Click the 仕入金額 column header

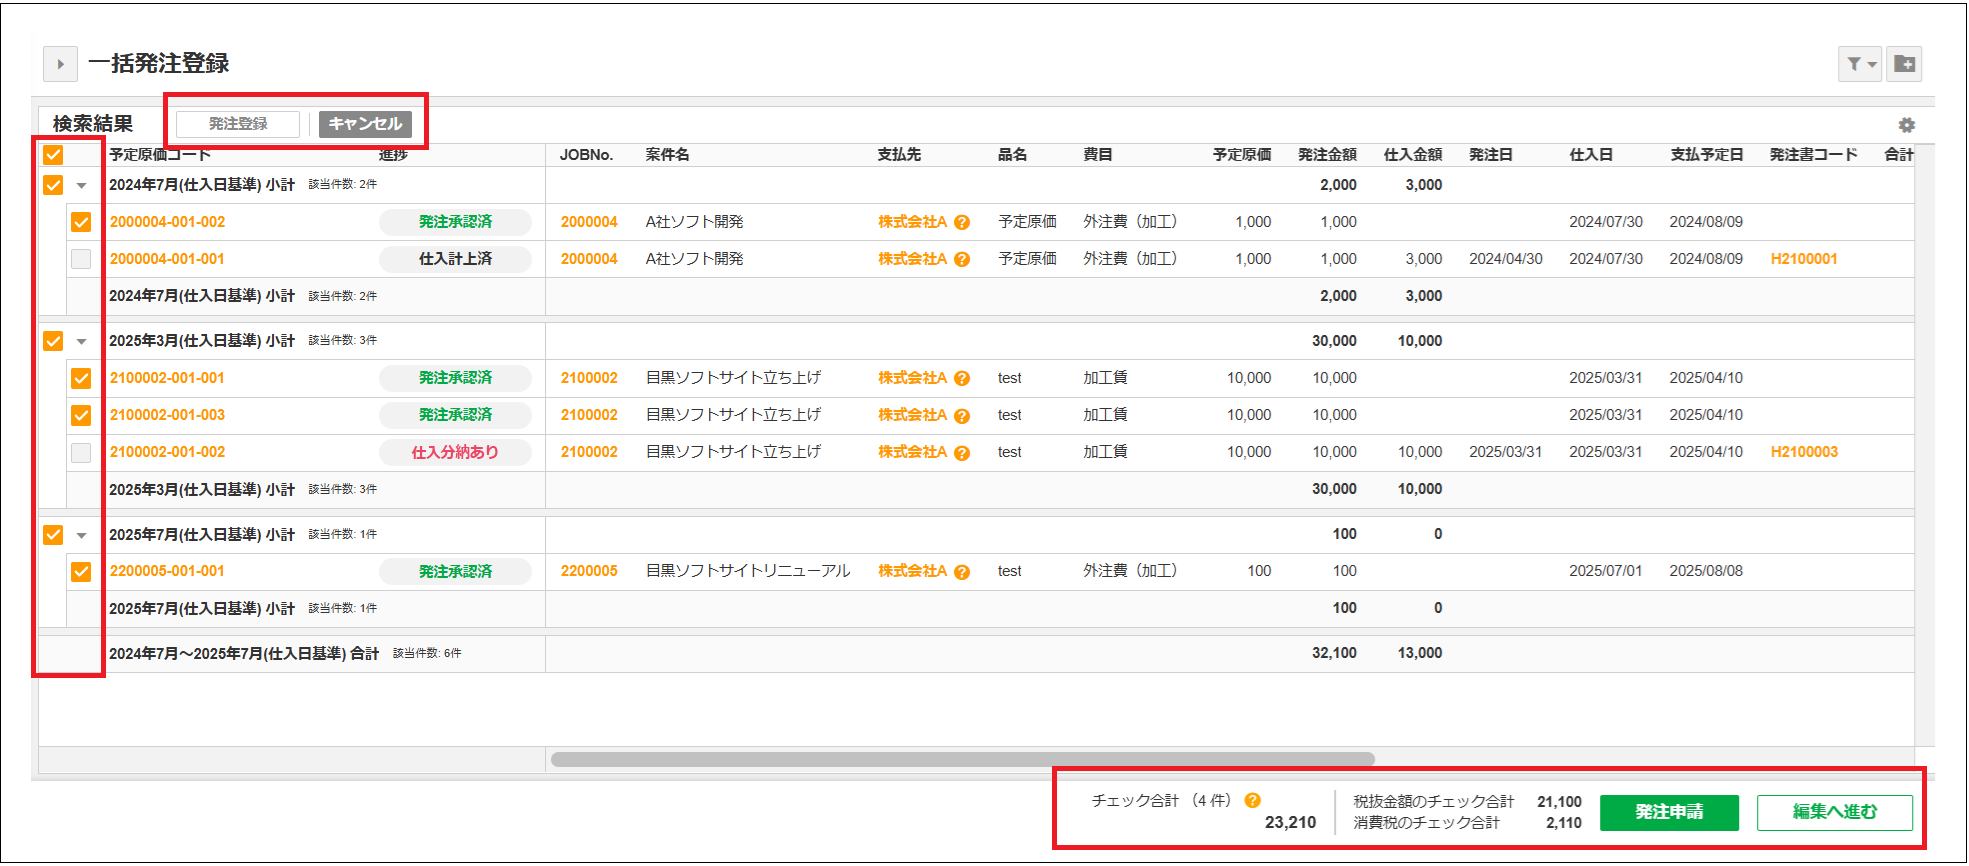pos(1412,155)
